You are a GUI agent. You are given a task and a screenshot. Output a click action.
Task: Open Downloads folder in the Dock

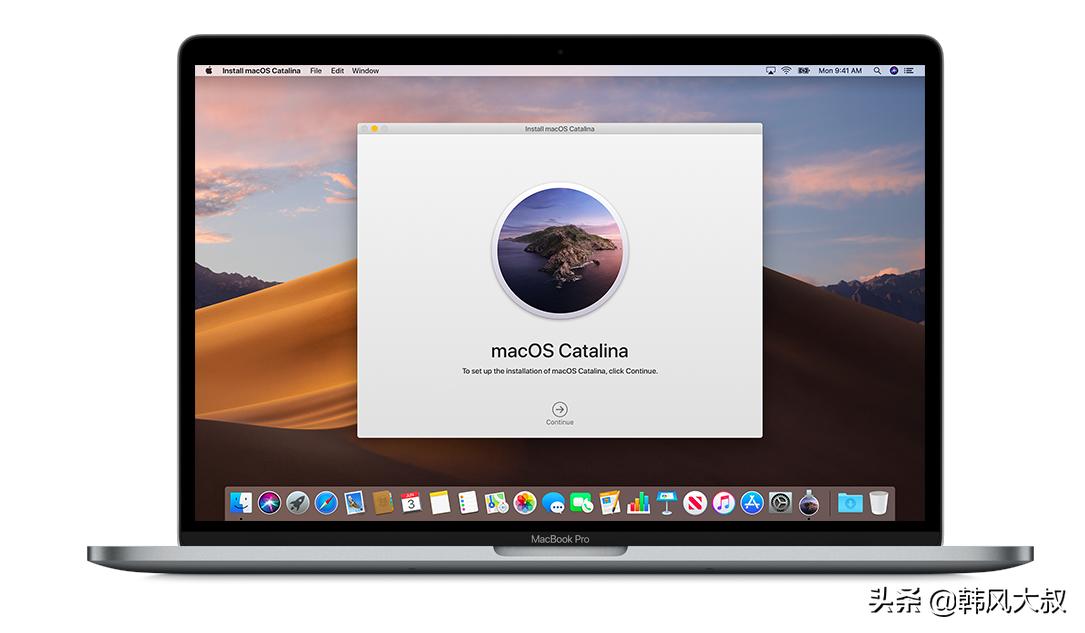click(850, 503)
